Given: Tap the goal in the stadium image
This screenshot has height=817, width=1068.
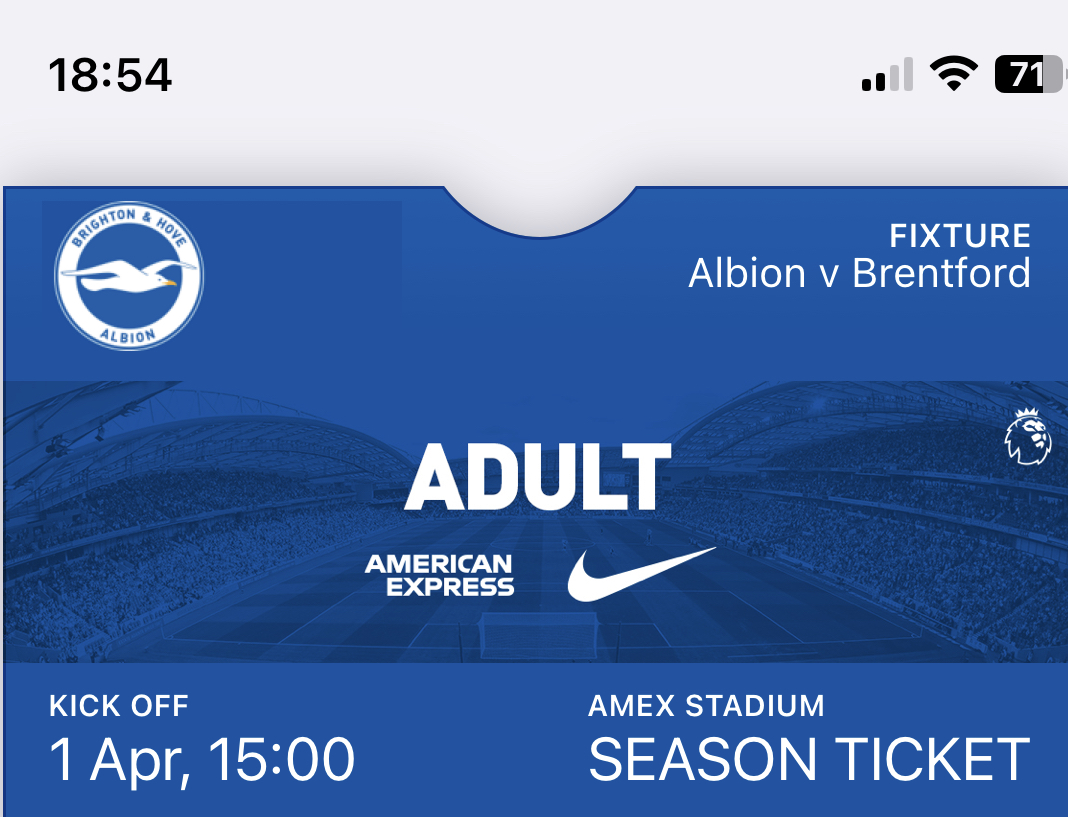Looking at the screenshot, I should click(538, 635).
